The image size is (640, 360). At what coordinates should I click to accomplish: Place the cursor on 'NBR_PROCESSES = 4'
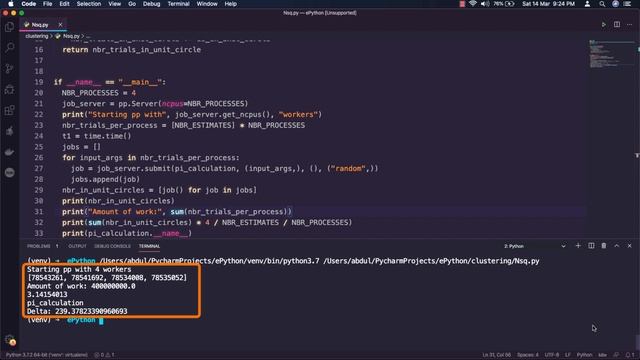(99, 93)
